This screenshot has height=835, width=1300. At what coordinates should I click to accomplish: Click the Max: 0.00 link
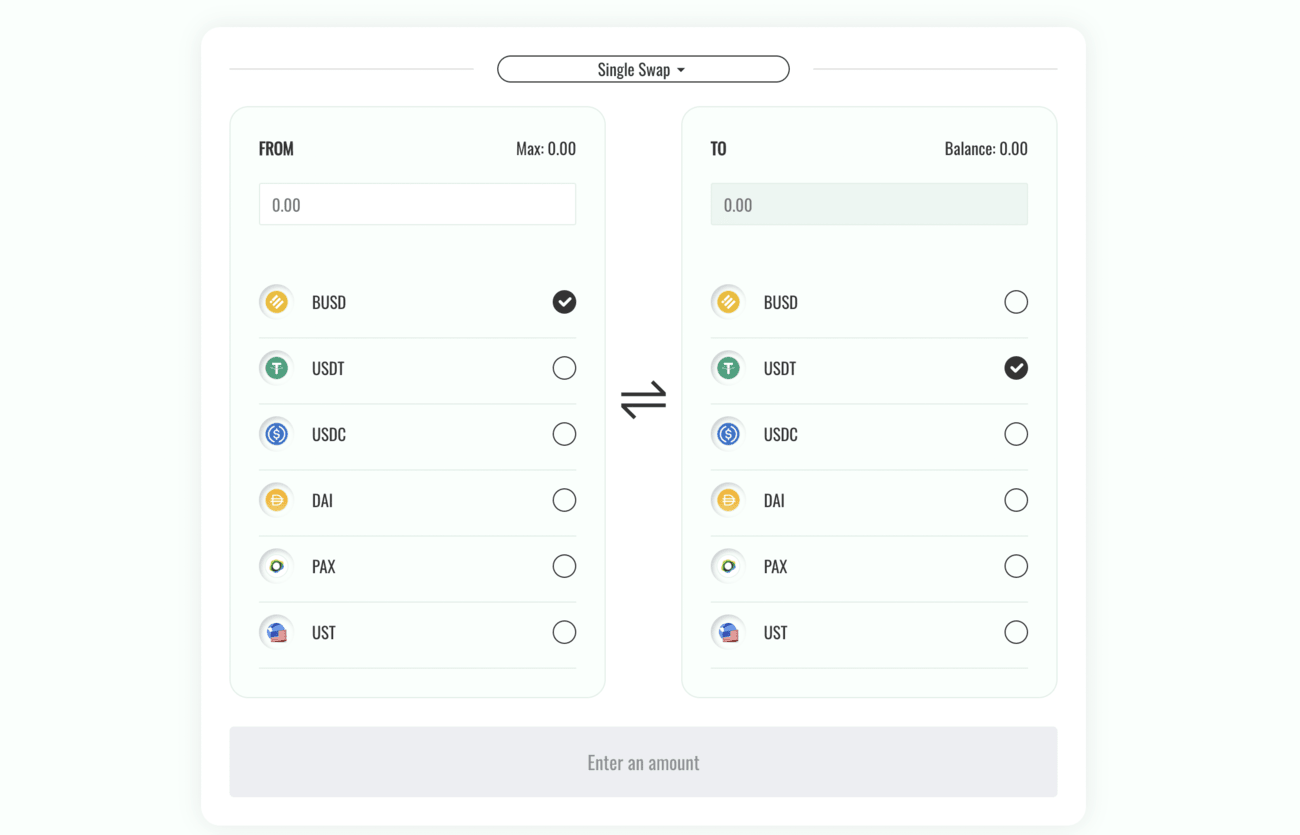coord(546,149)
